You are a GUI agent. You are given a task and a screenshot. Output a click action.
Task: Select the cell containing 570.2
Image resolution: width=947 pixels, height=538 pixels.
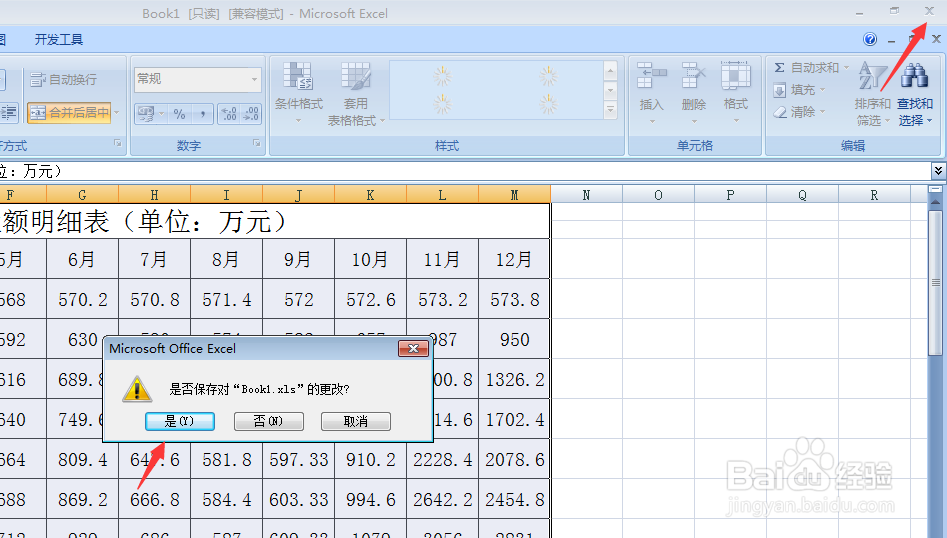point(82,299)
